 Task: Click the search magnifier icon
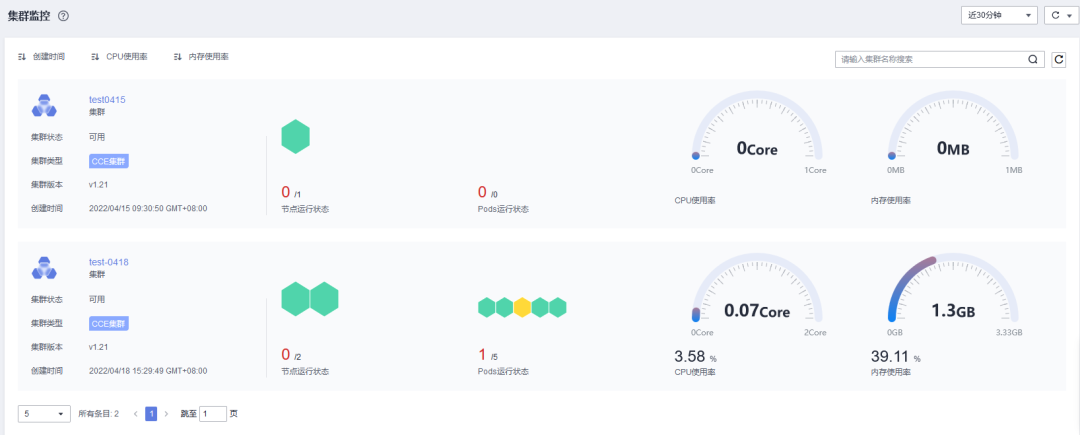point(1032,60)
